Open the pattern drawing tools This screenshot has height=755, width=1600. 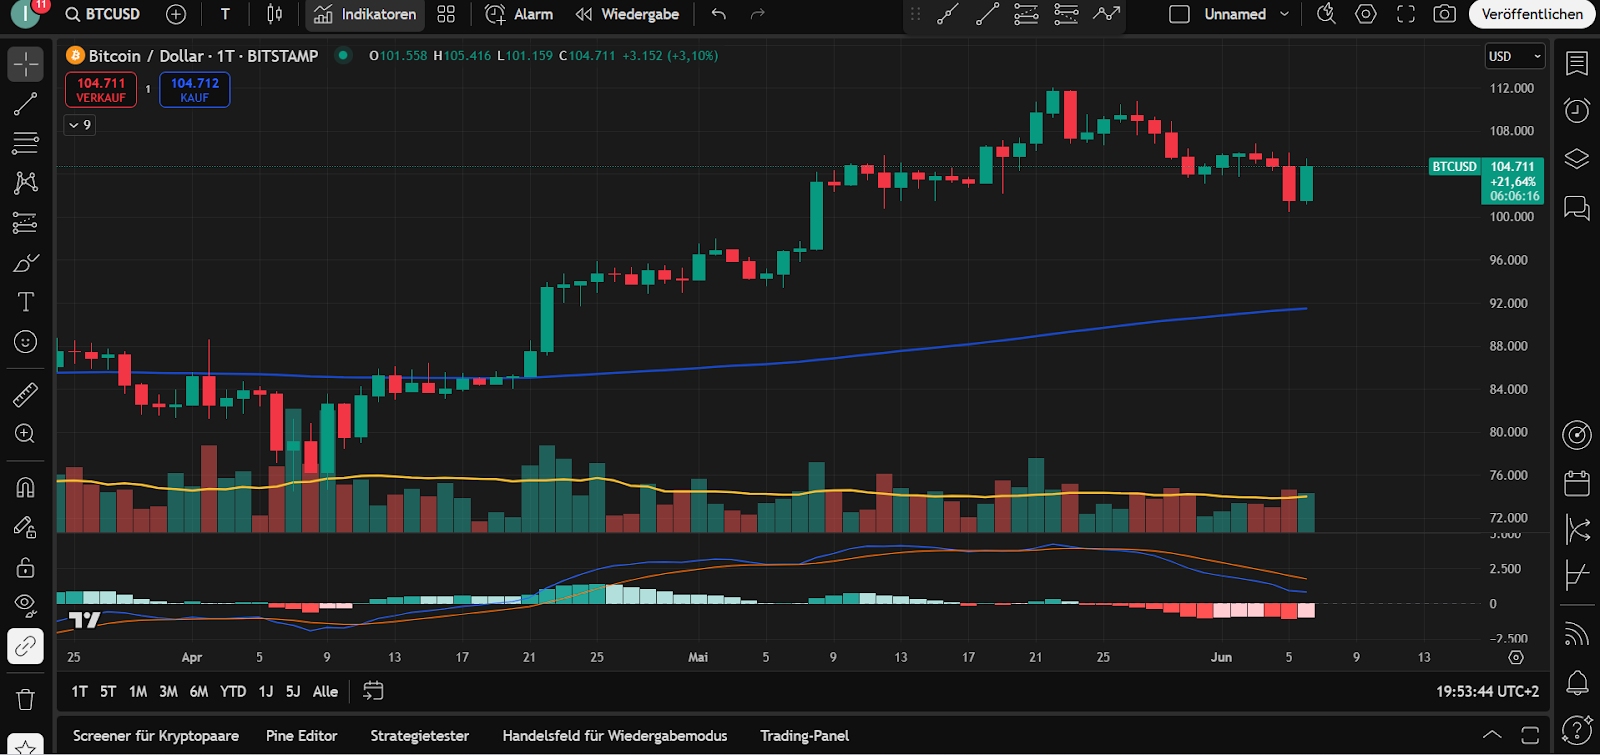(x=26, y=182)
